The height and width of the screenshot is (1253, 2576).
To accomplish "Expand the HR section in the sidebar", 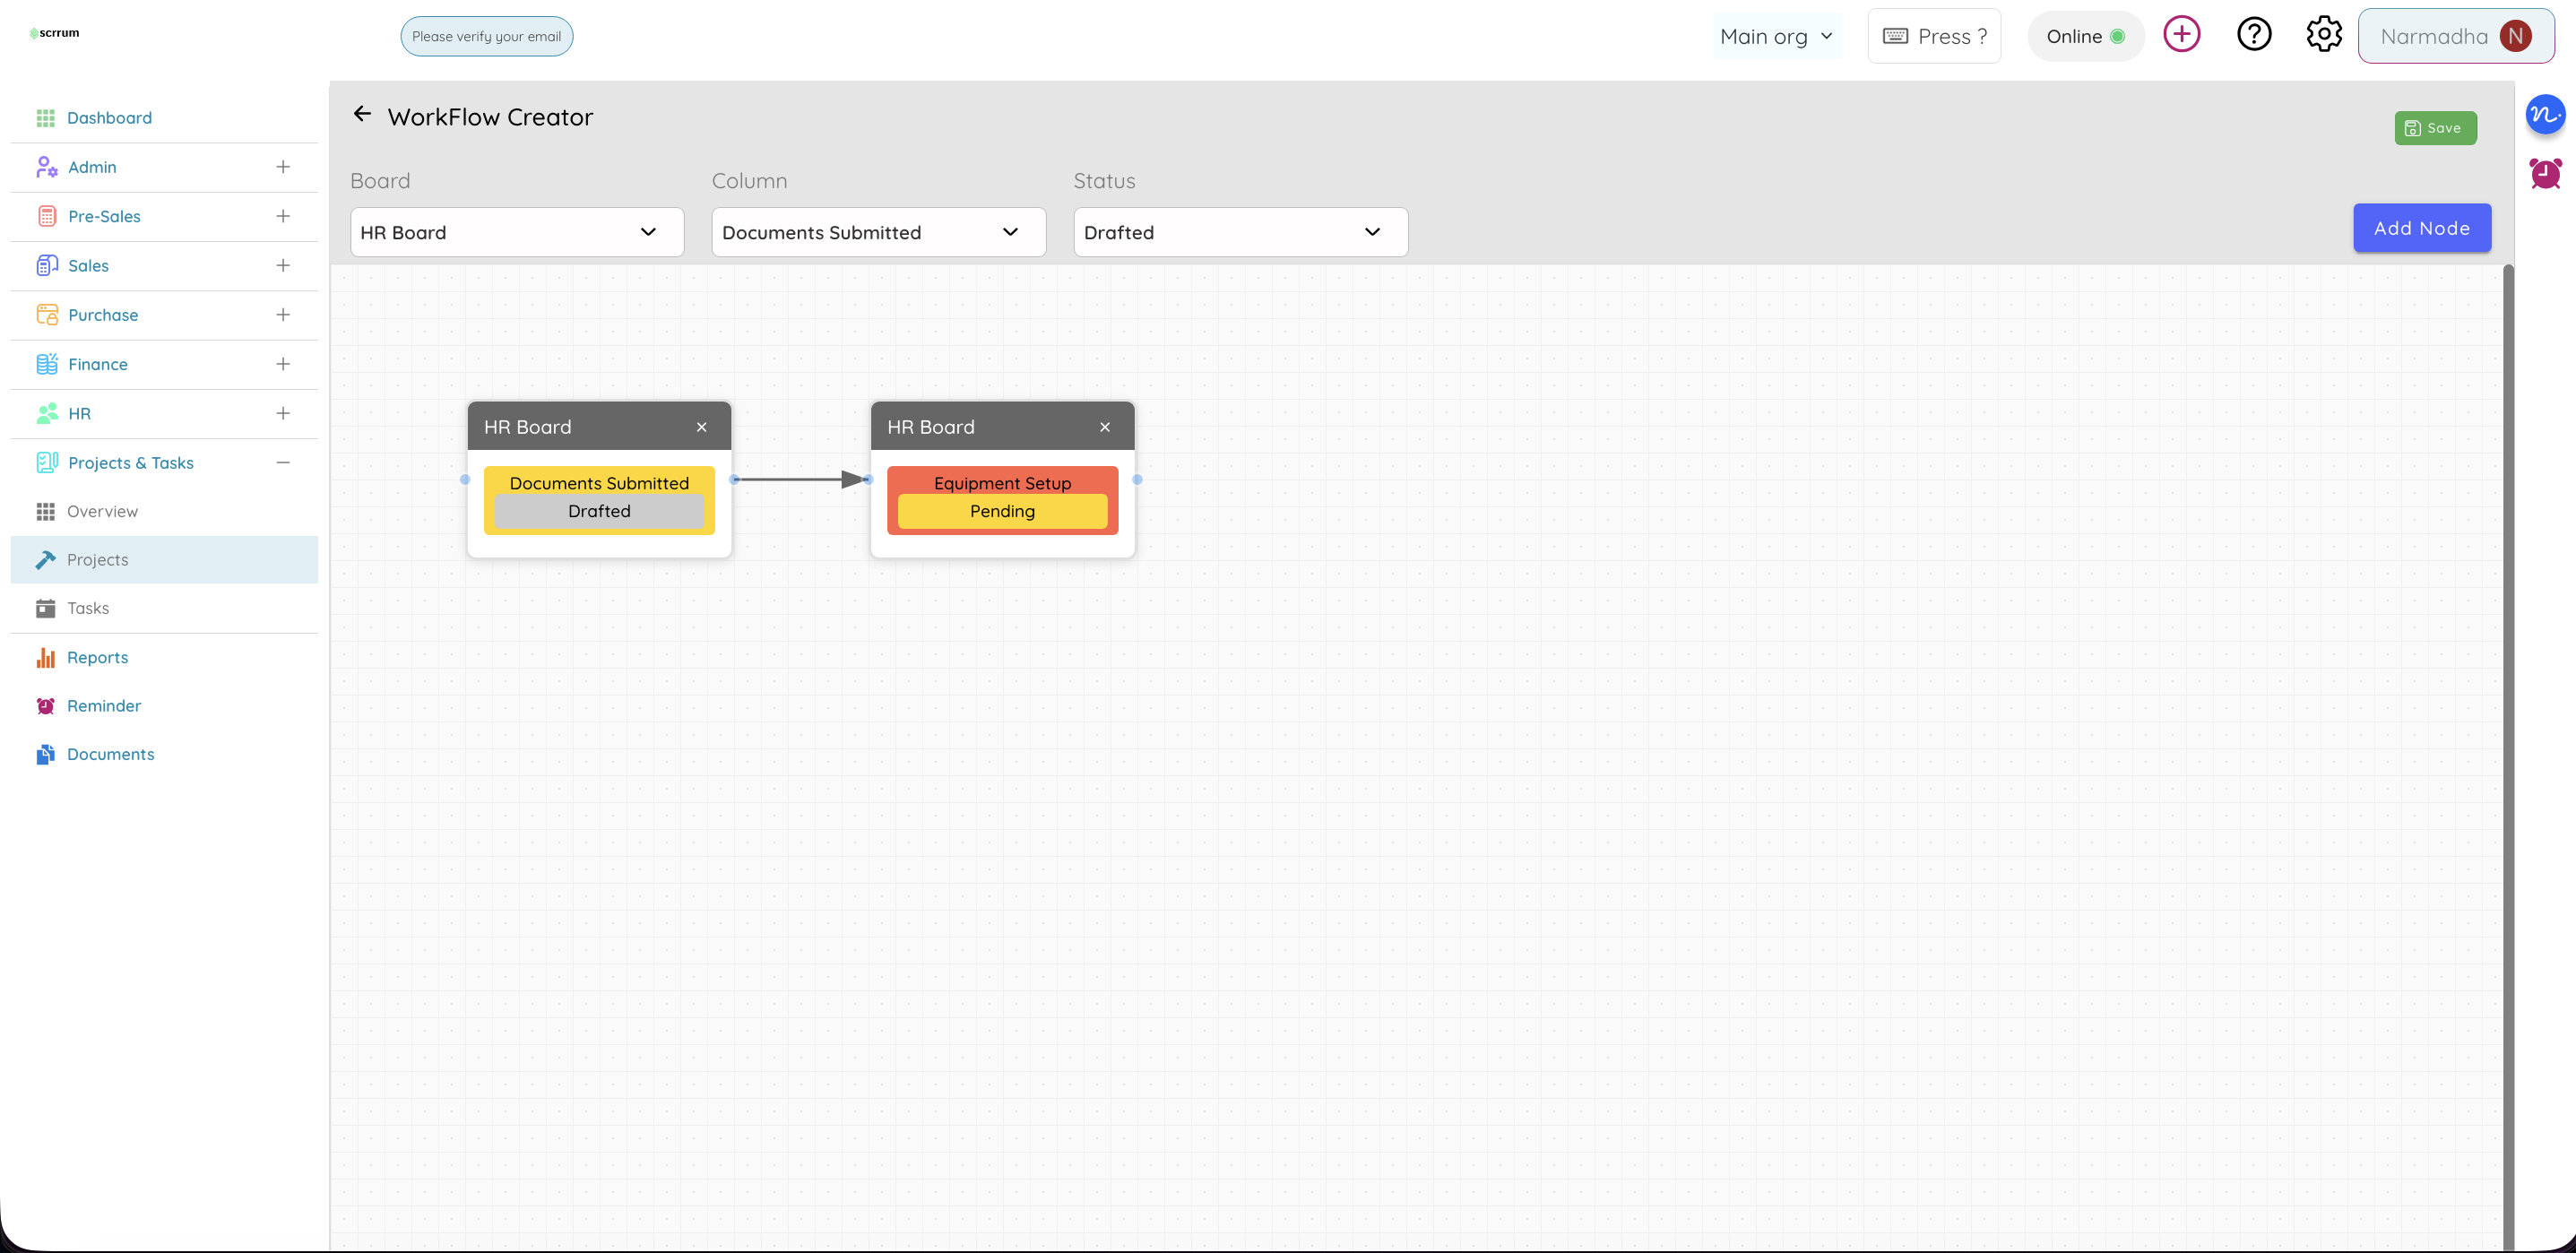I will point(283,413).
